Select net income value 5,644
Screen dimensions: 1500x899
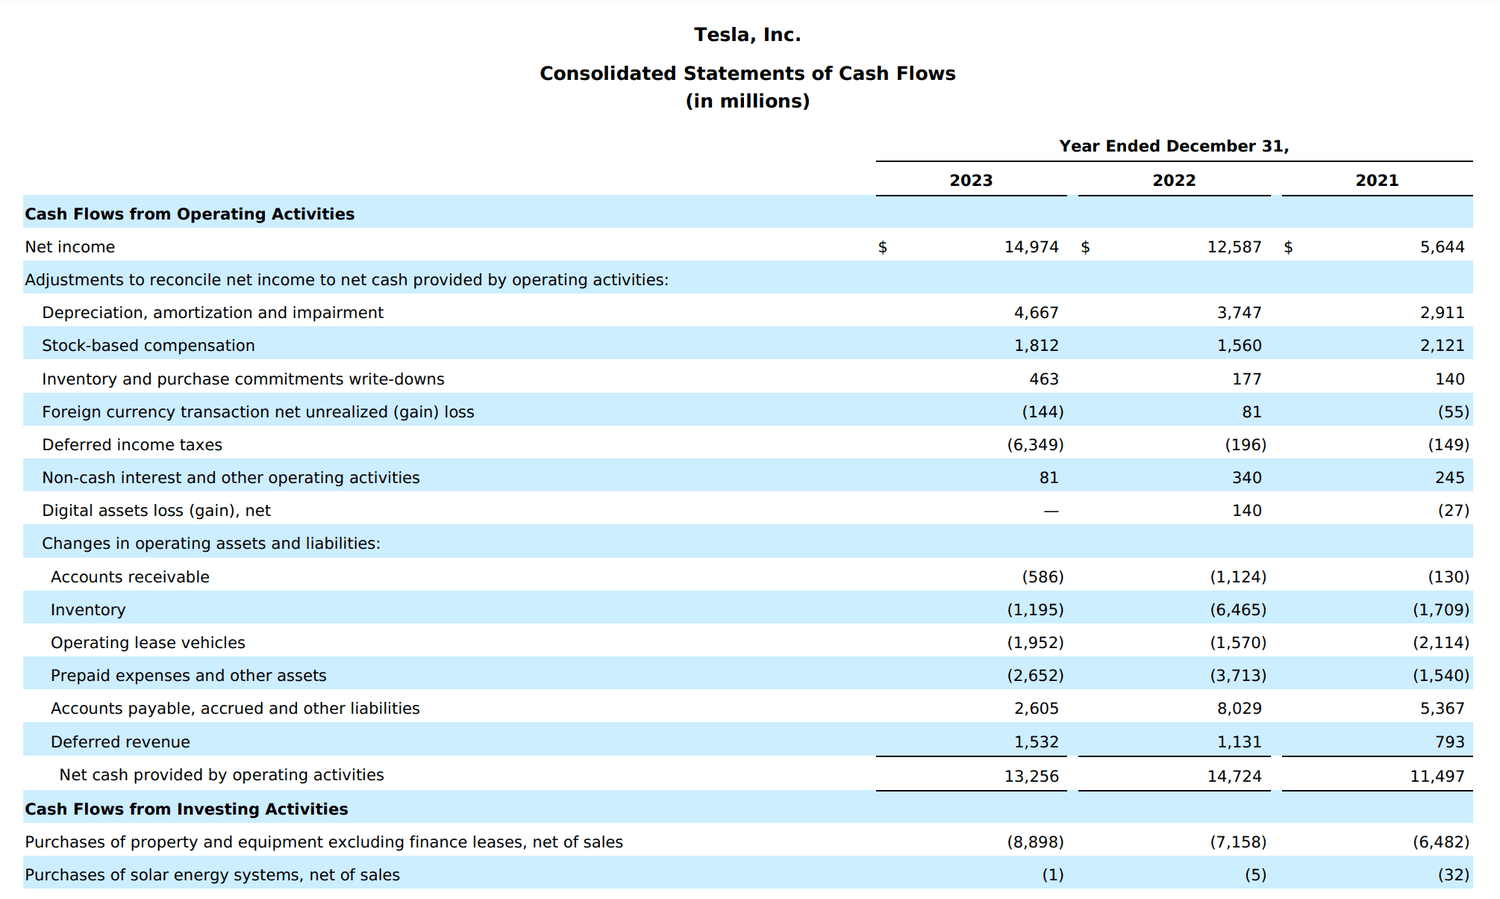pyautogui.click(x=1442, y=247)
